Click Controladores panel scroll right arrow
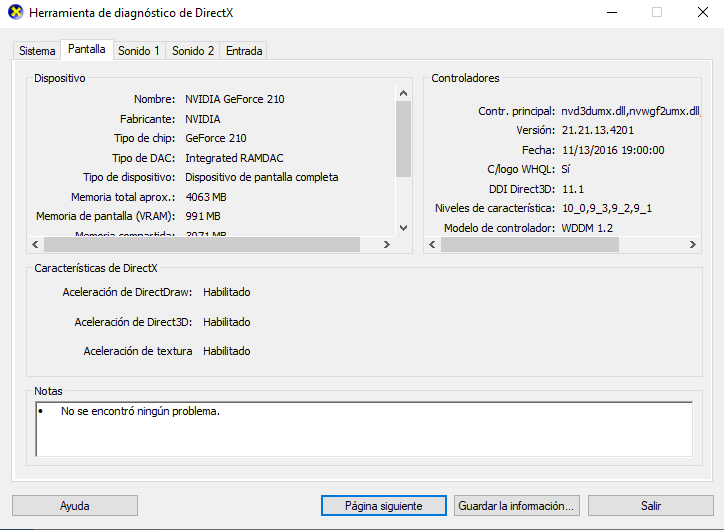724x530 pixels. [x=693, y=245]
